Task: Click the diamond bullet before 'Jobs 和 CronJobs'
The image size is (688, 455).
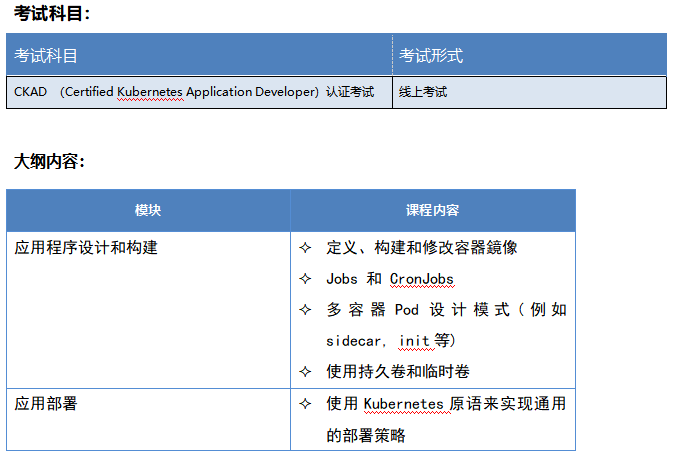Action: (x=305, y=279)
